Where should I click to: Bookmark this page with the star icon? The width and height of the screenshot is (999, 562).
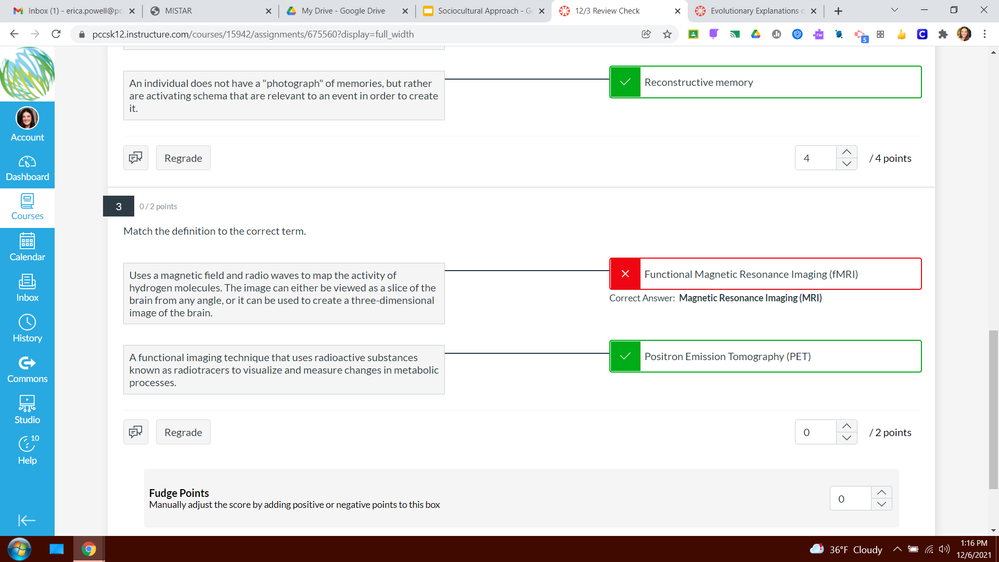[667, 34]
